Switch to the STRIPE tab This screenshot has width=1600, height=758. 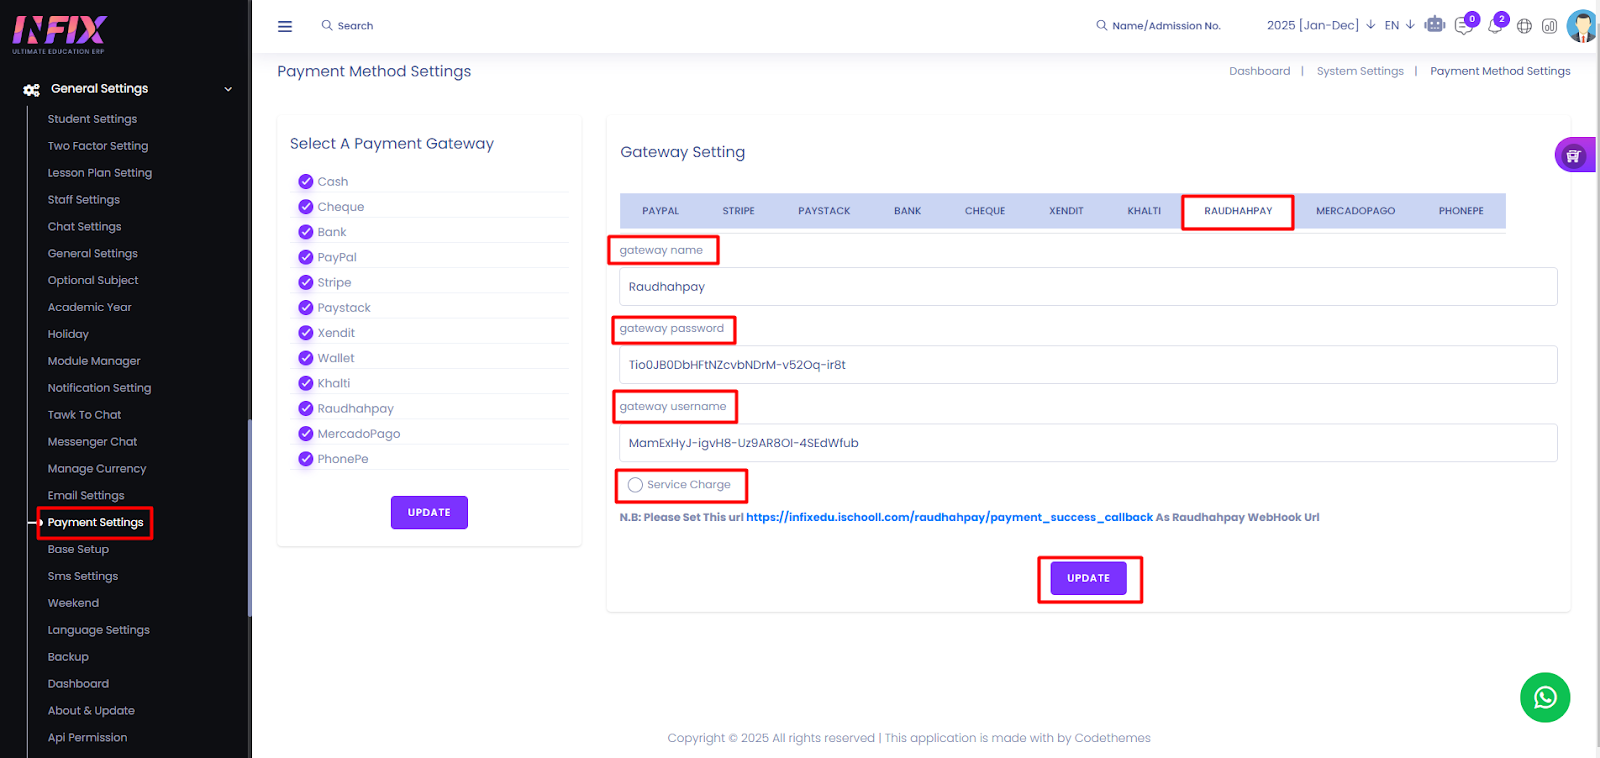(x=738, y=211)
